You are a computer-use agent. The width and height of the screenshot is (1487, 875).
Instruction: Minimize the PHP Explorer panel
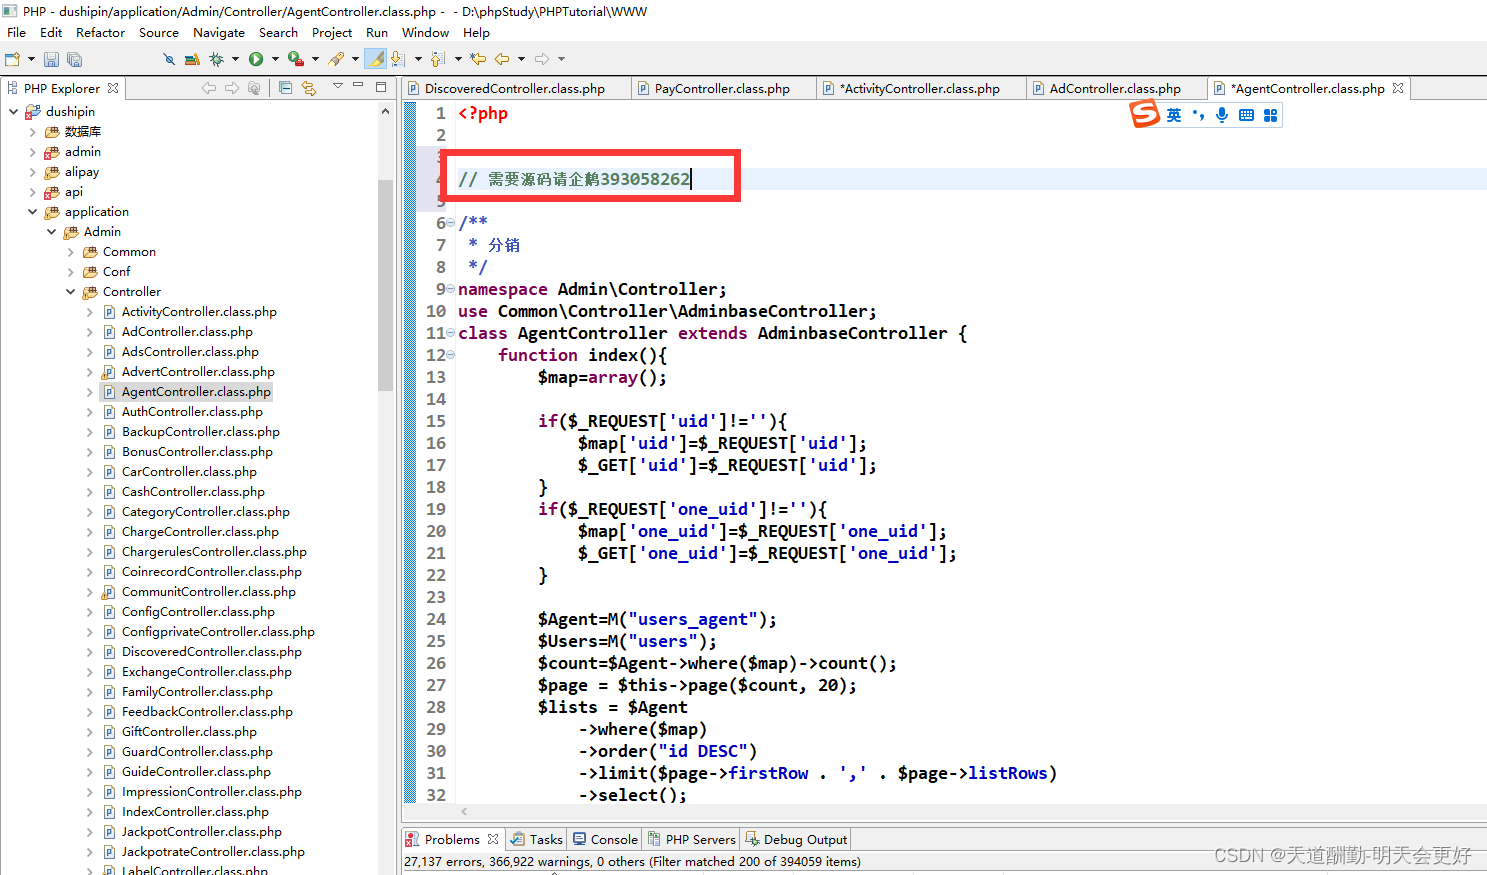358,86
